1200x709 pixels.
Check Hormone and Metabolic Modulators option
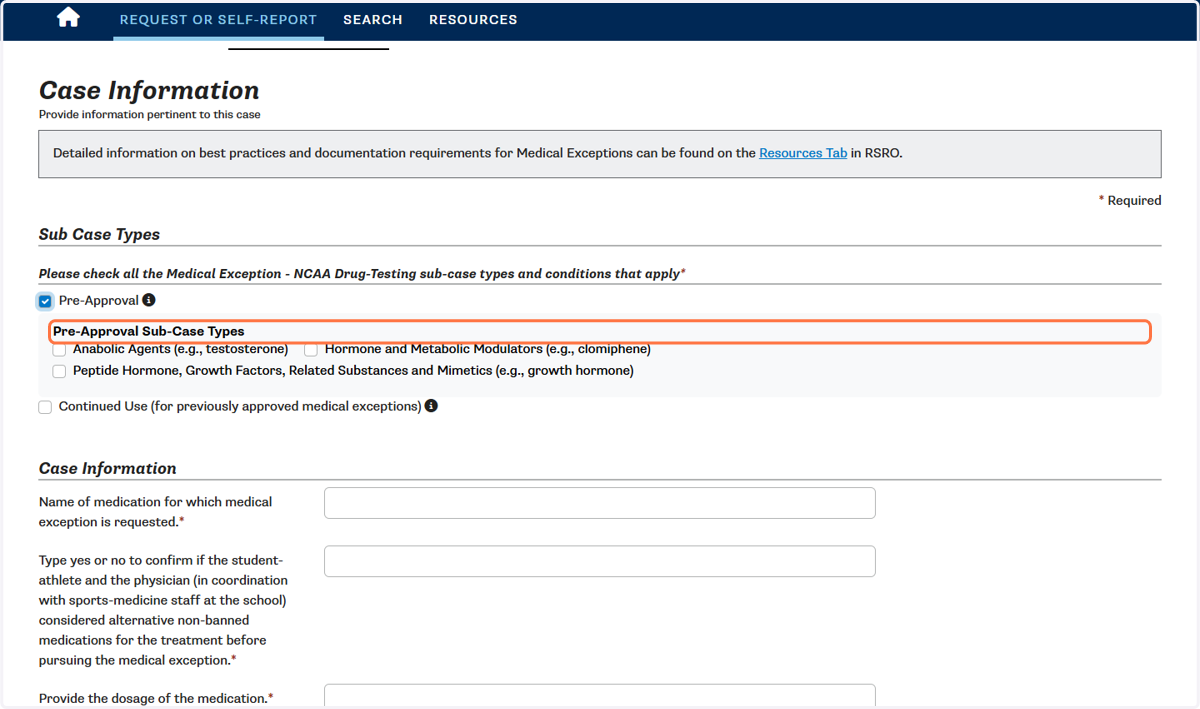coord(311,350)
